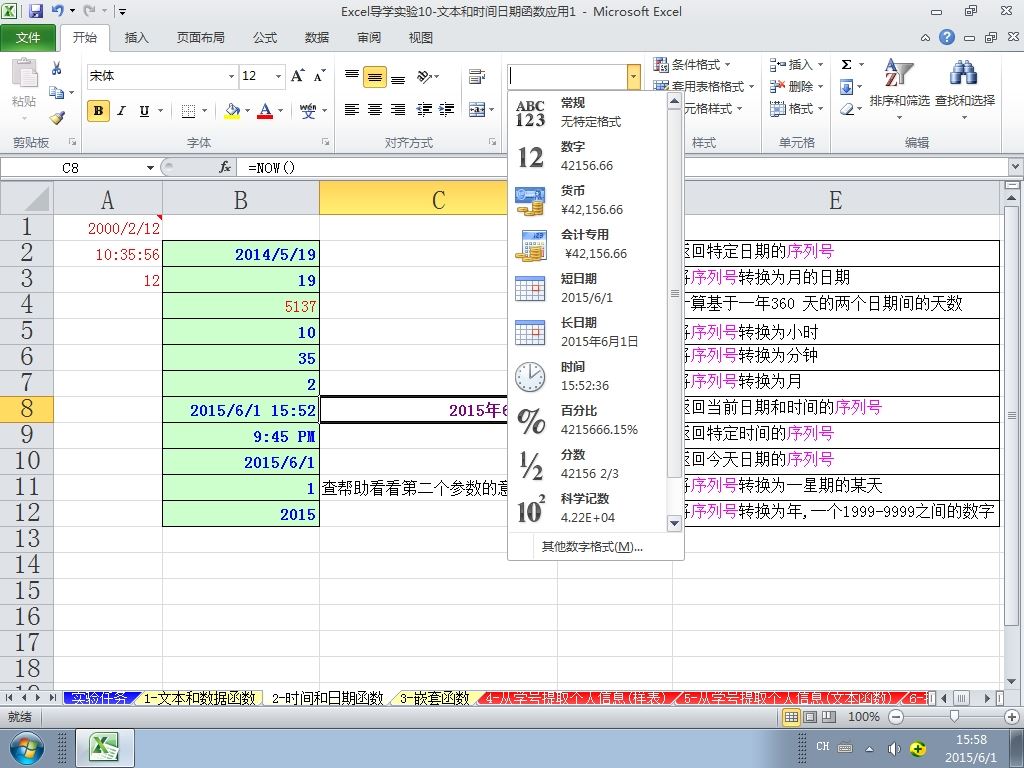Apply the yellow fill color bucket
Screen dimensions: 1024x768
[232, 110]
